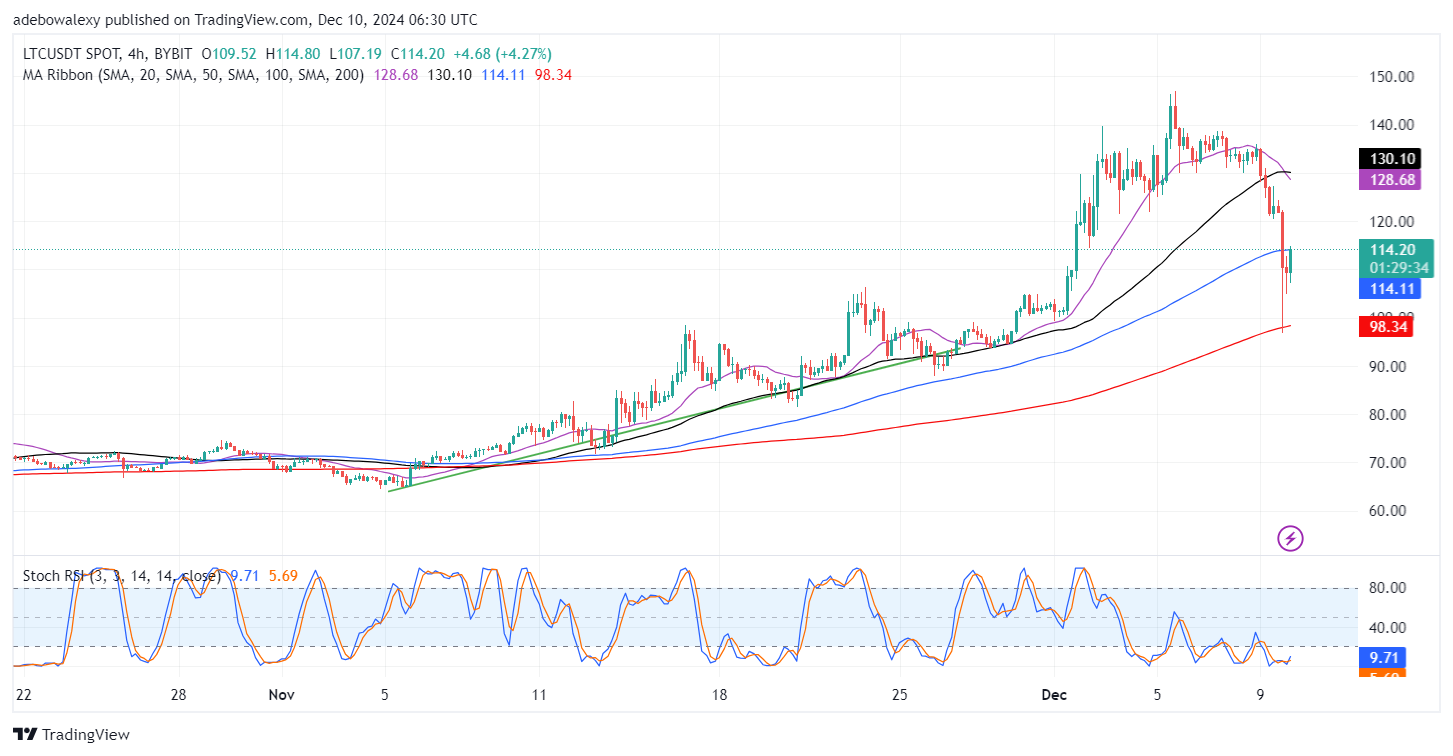Click the 28 date on time axis
The image size is (1453, 756).
click(178, 694)
